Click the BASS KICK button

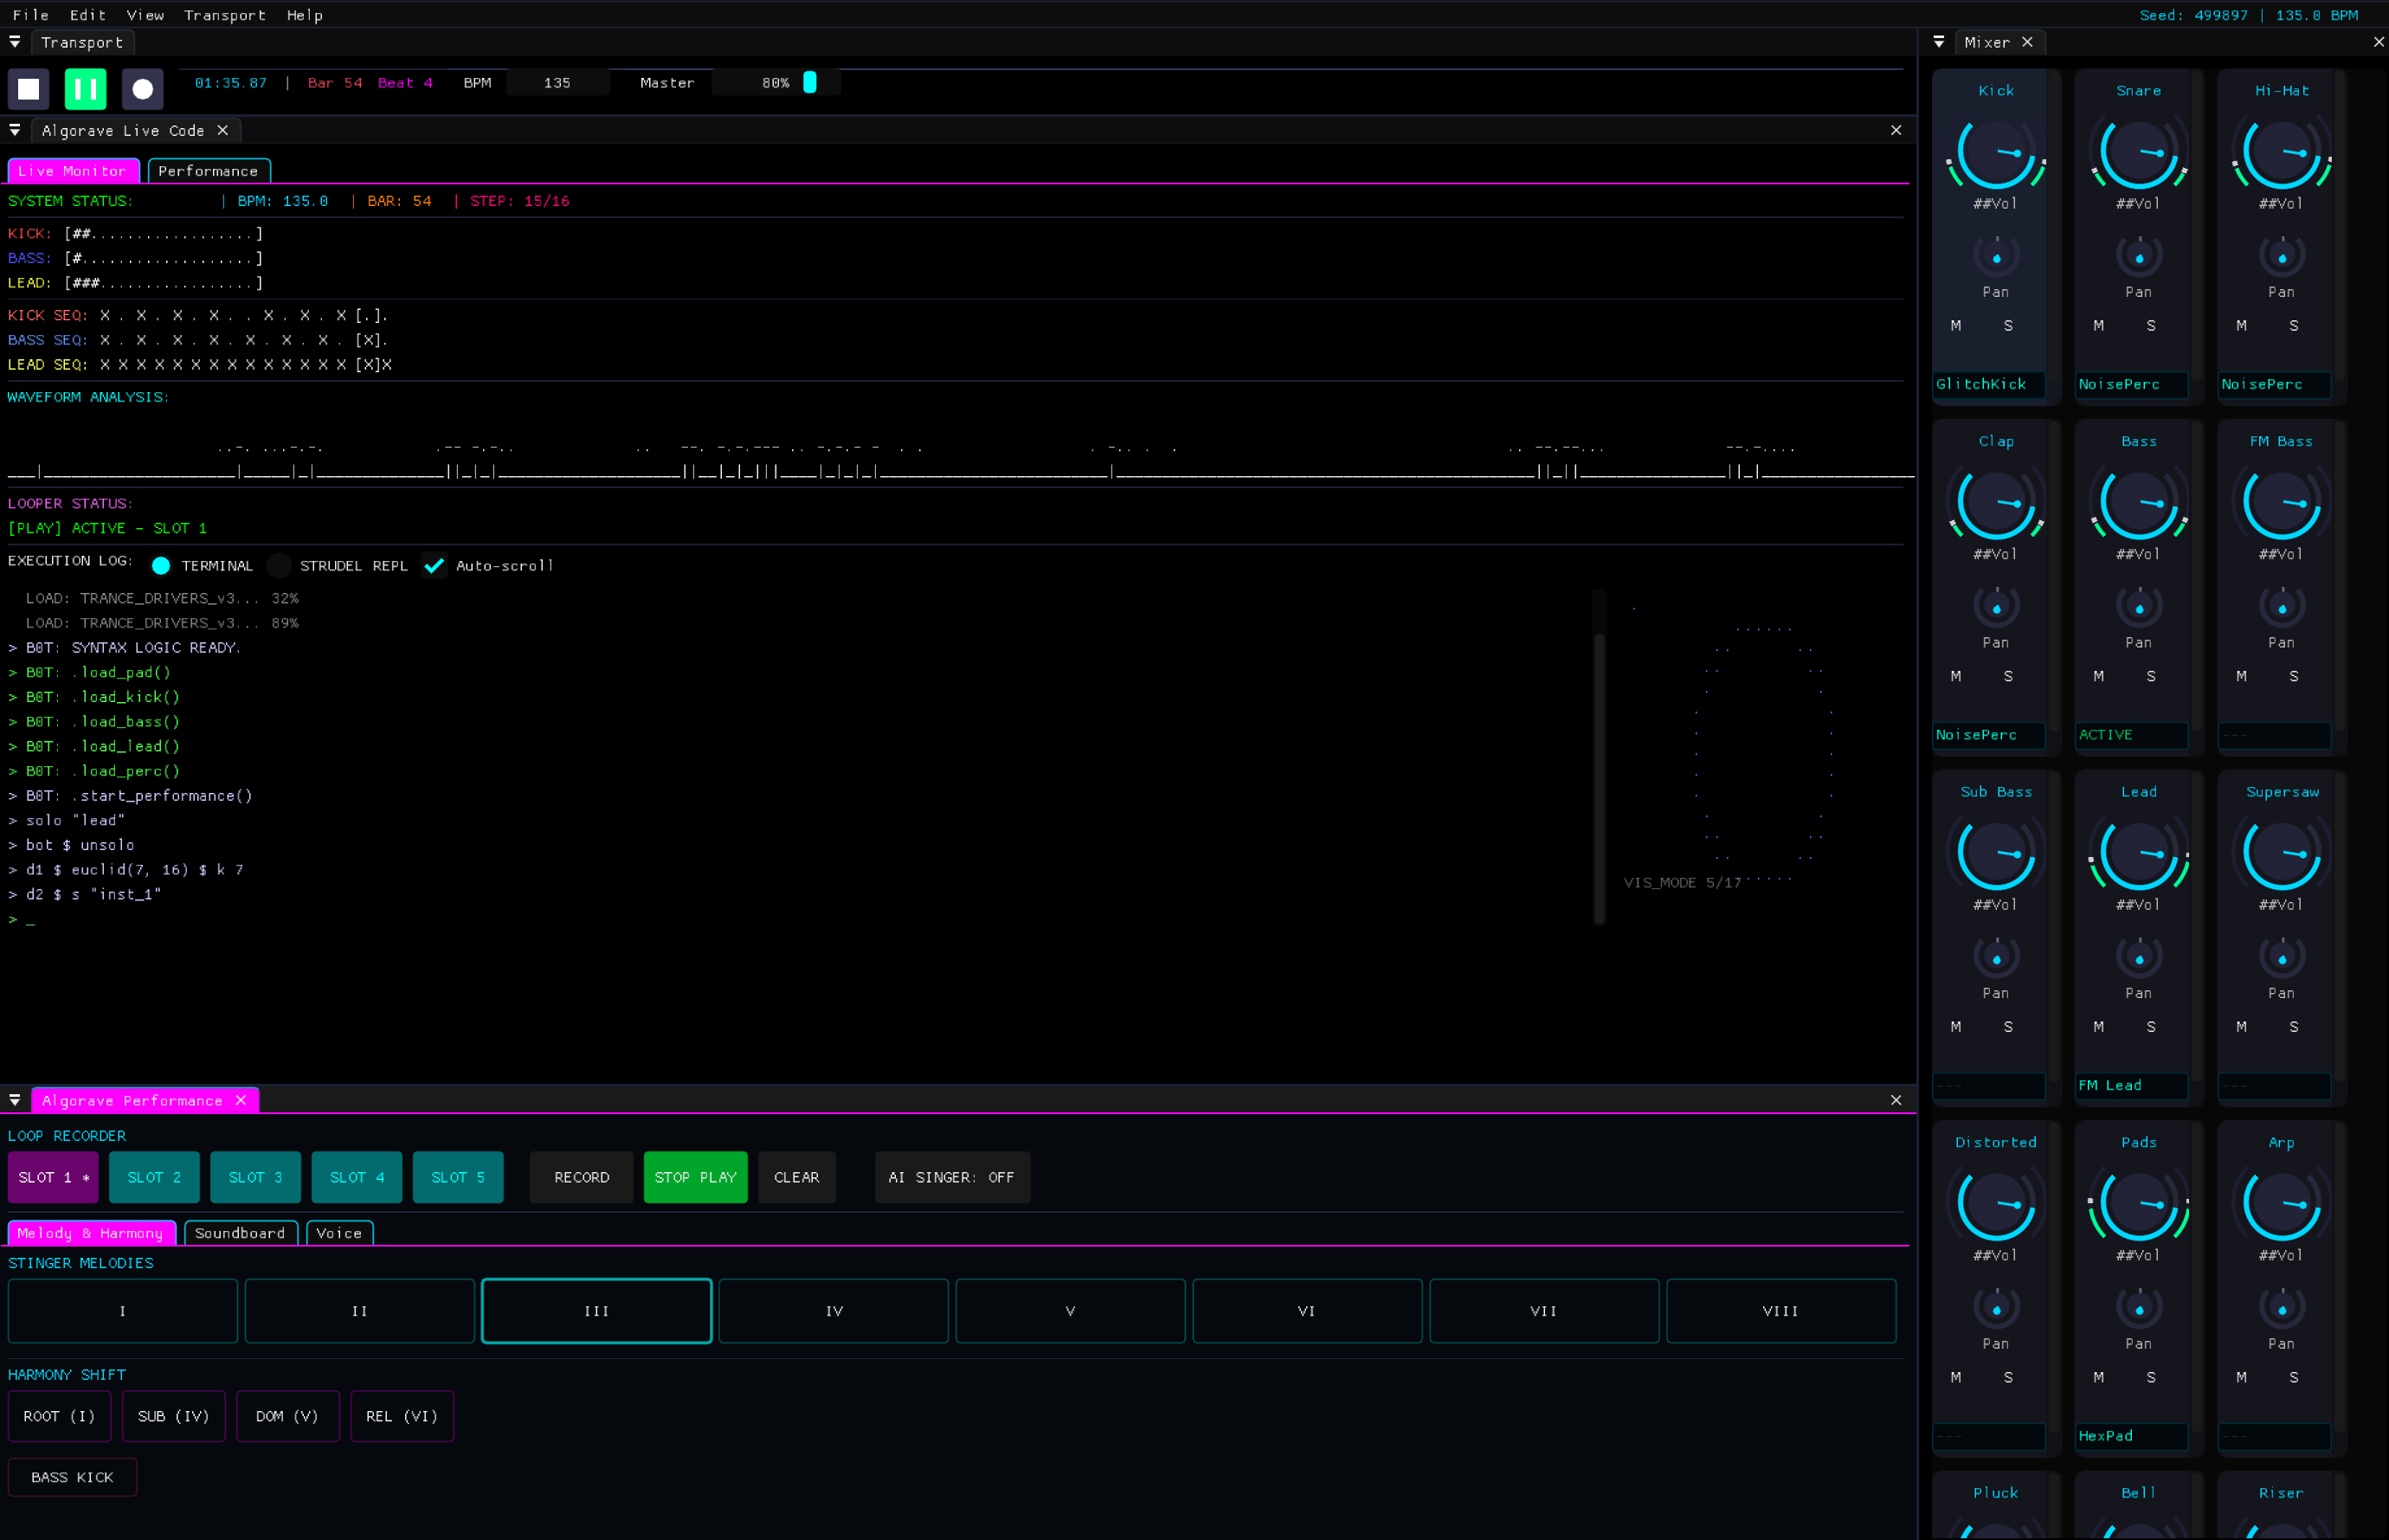pyautogui.click(x=73, y=1477)
